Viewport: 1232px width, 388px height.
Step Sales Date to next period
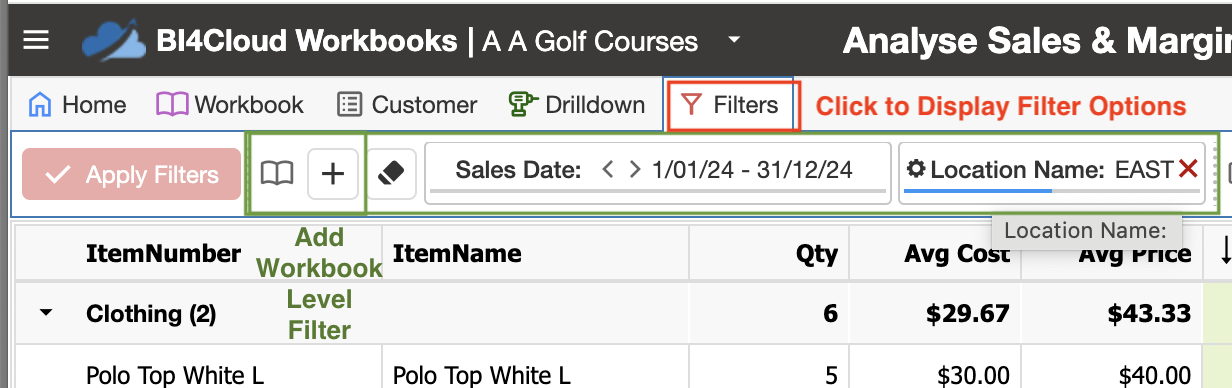pos(634,169)
